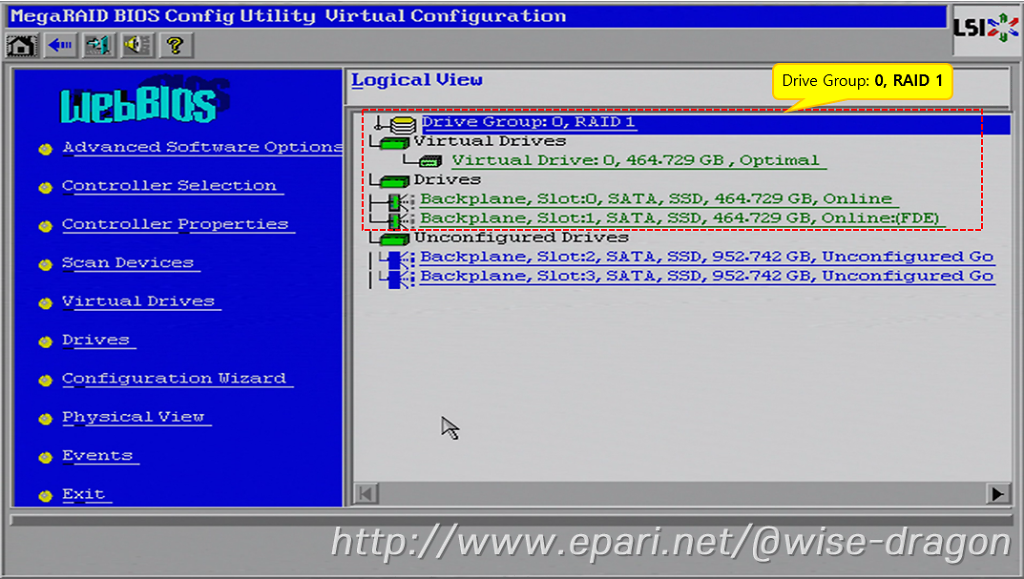Click the horizontal scrollbar right arrow
1024x579 pixels.
click(x=997, y=493)
